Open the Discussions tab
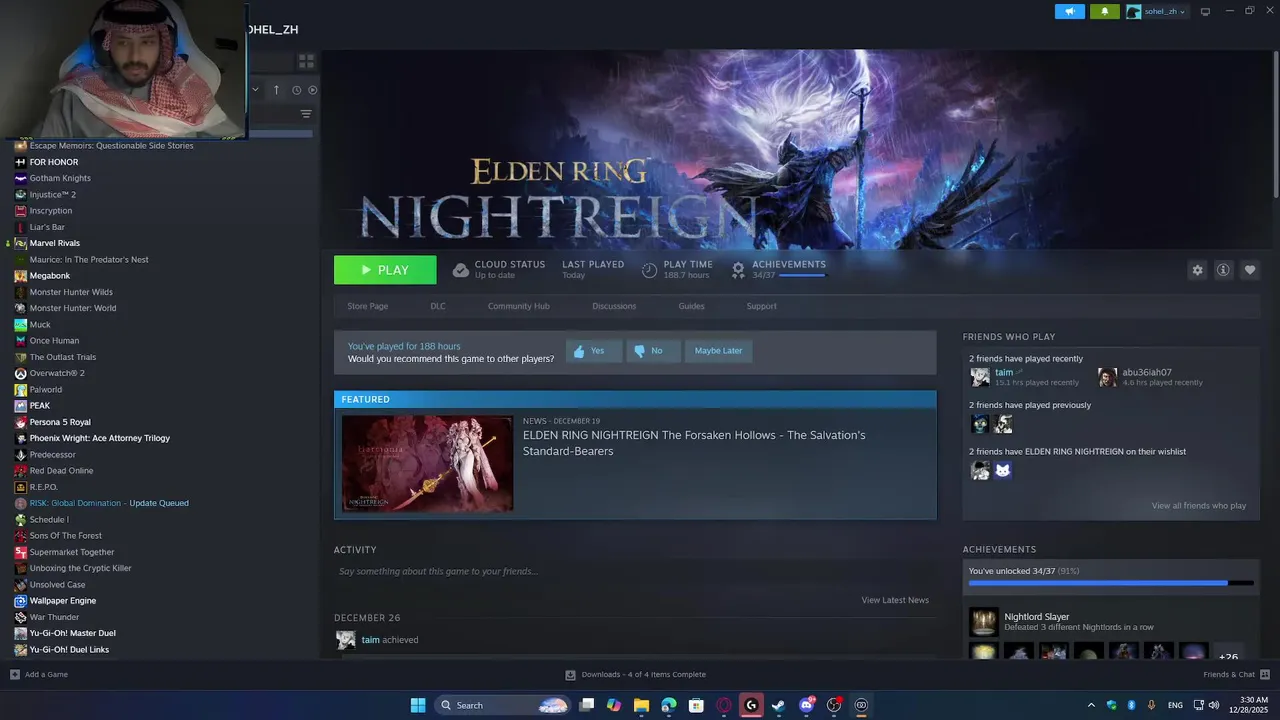Screen dimensions: 1280x720 coord(614,306)
